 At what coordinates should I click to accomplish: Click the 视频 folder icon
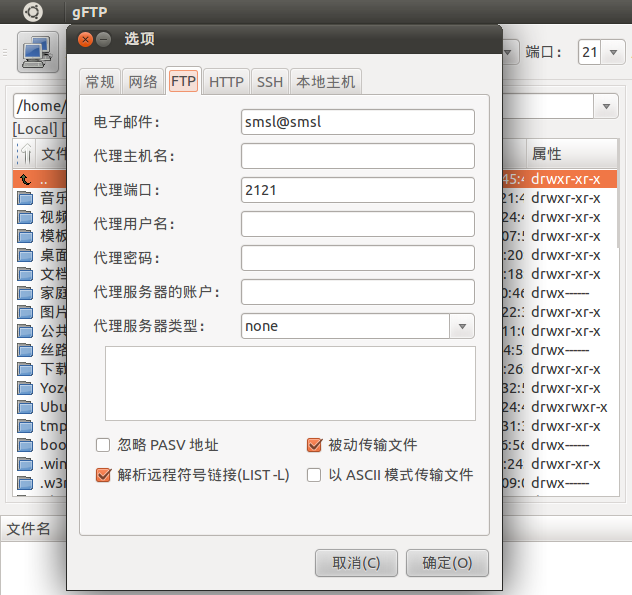pyautogui.click(x=25, y=217)
